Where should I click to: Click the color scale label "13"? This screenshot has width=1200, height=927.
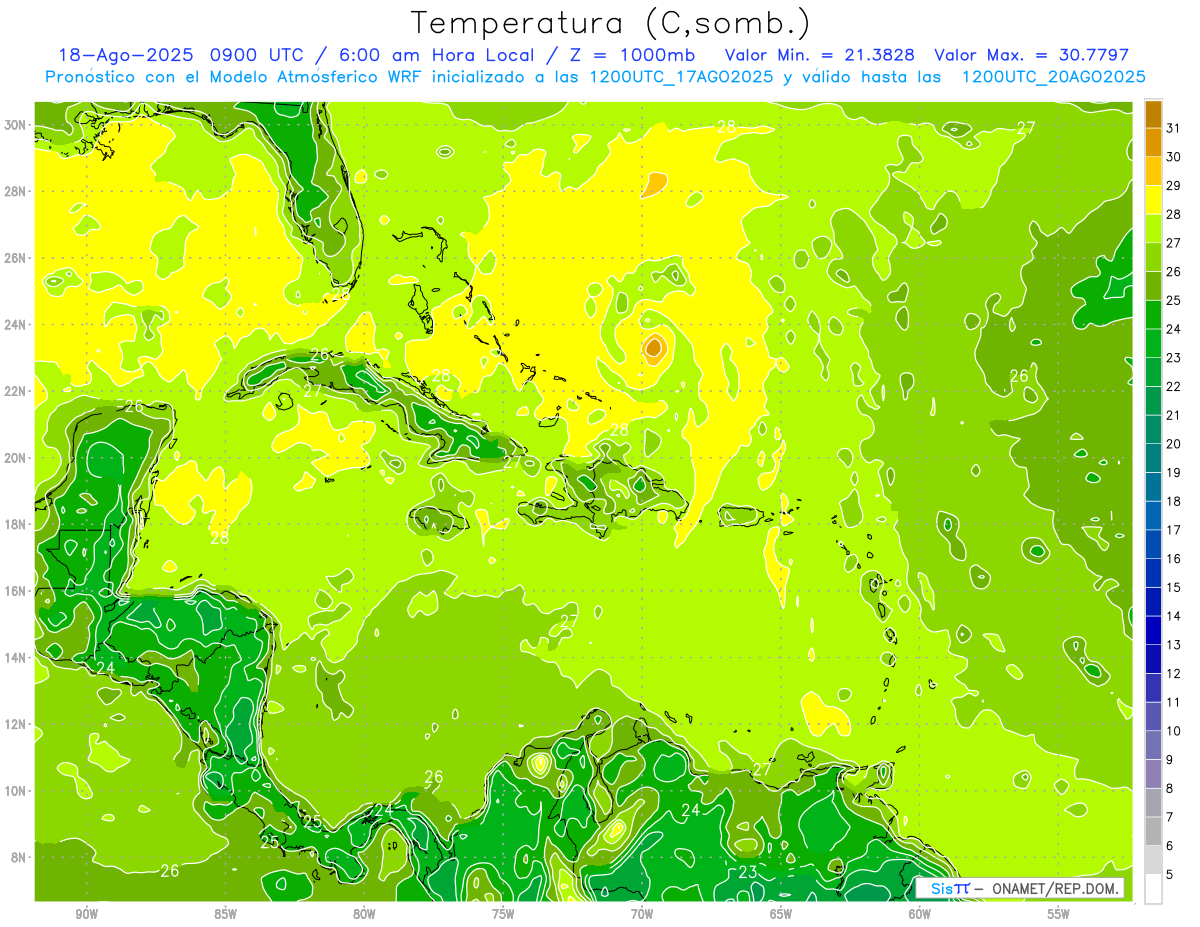coord(1174,645)
